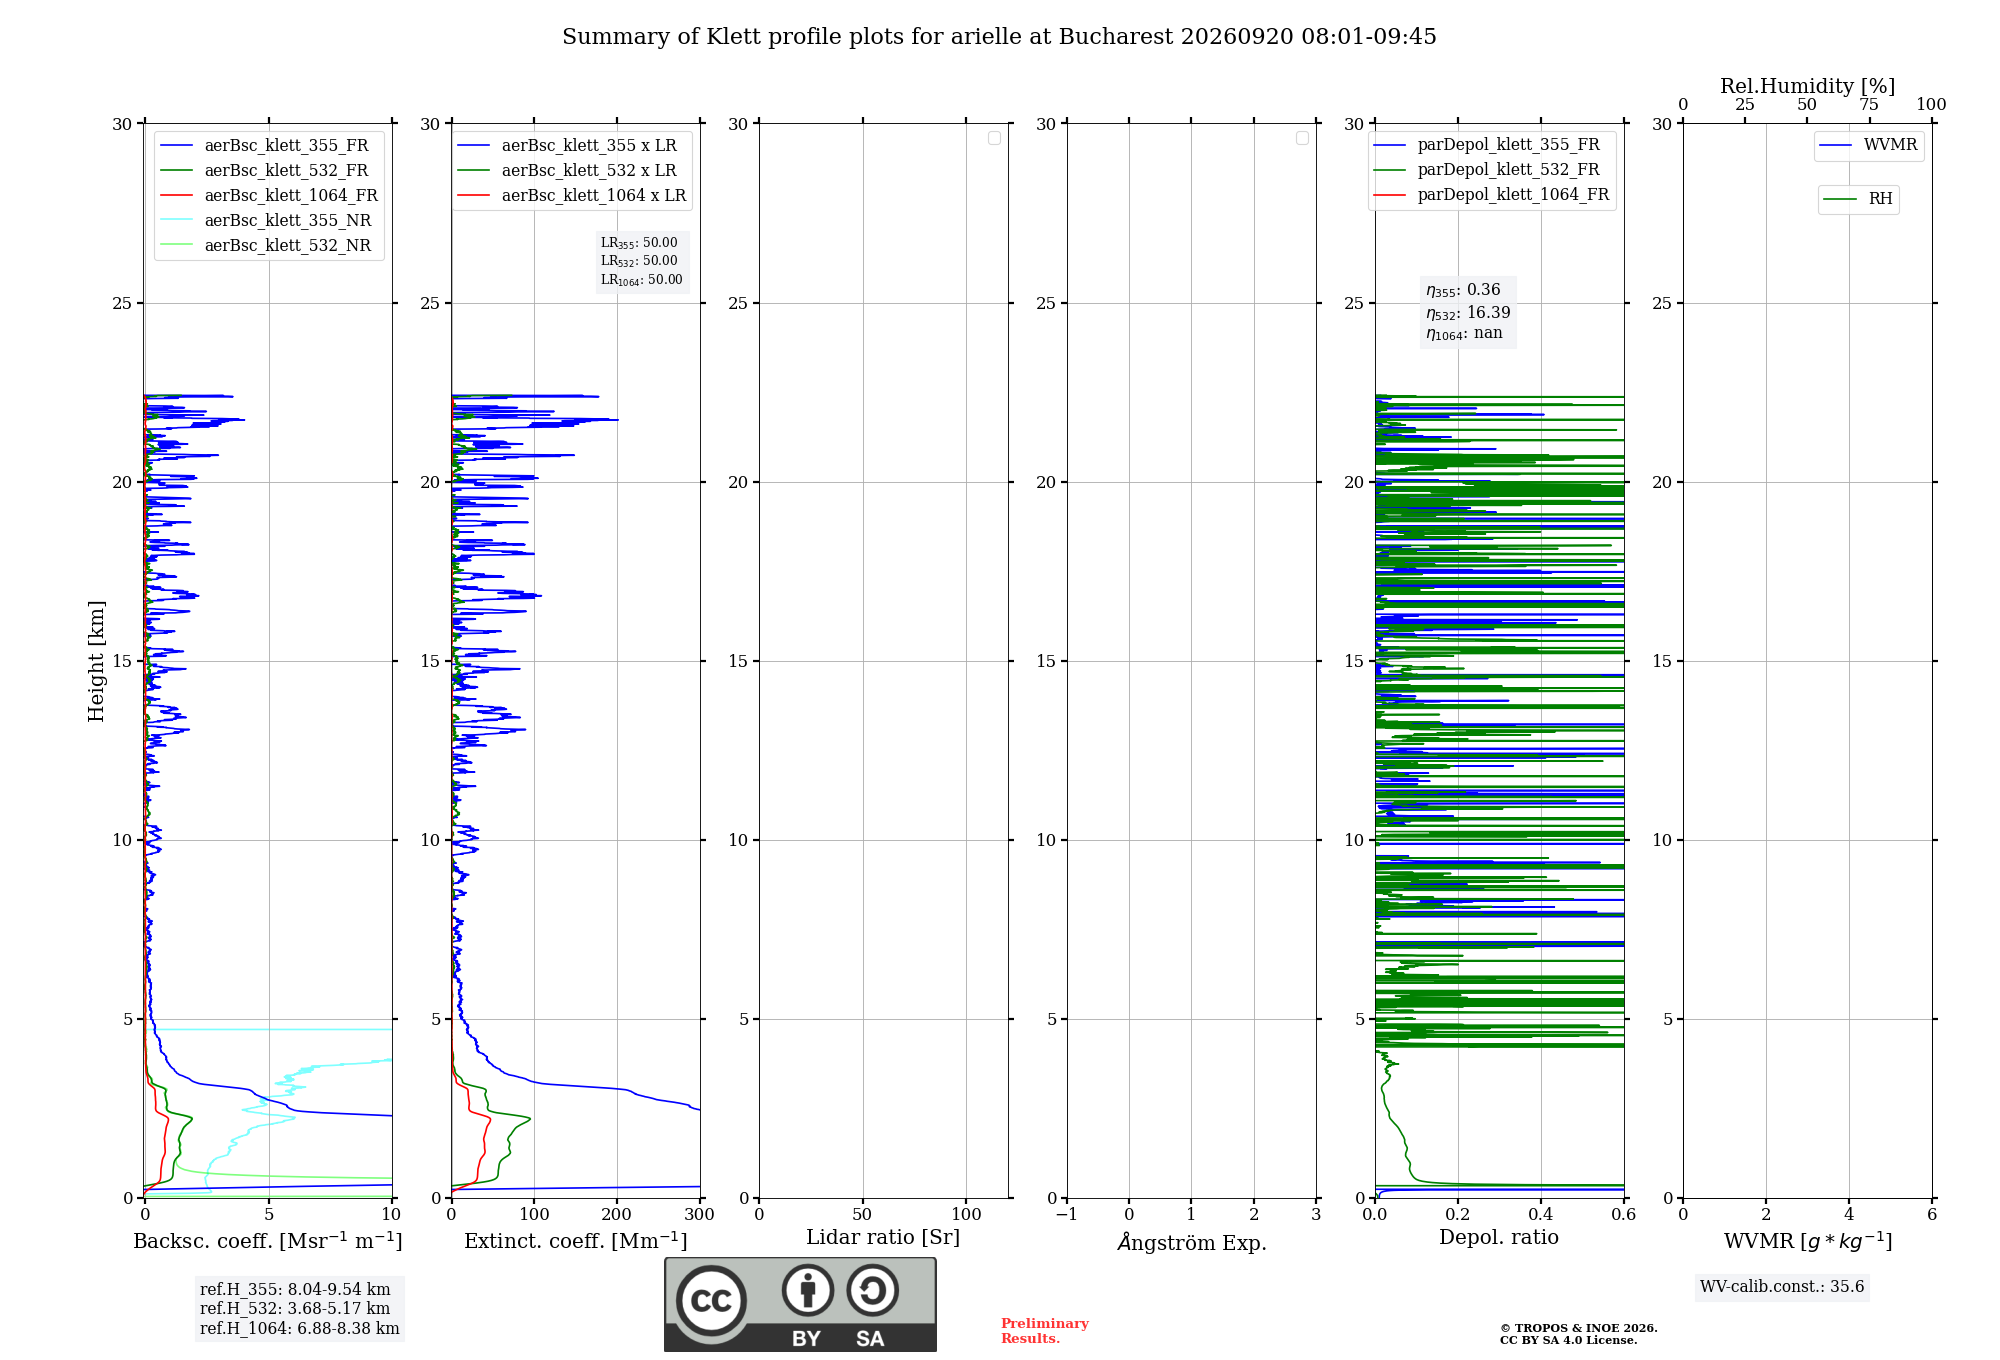Click tick label 100 on relative humidity axis
Image resolution: width=2000 pixels, height=1360 pixels.
(x=1931, y=105)
